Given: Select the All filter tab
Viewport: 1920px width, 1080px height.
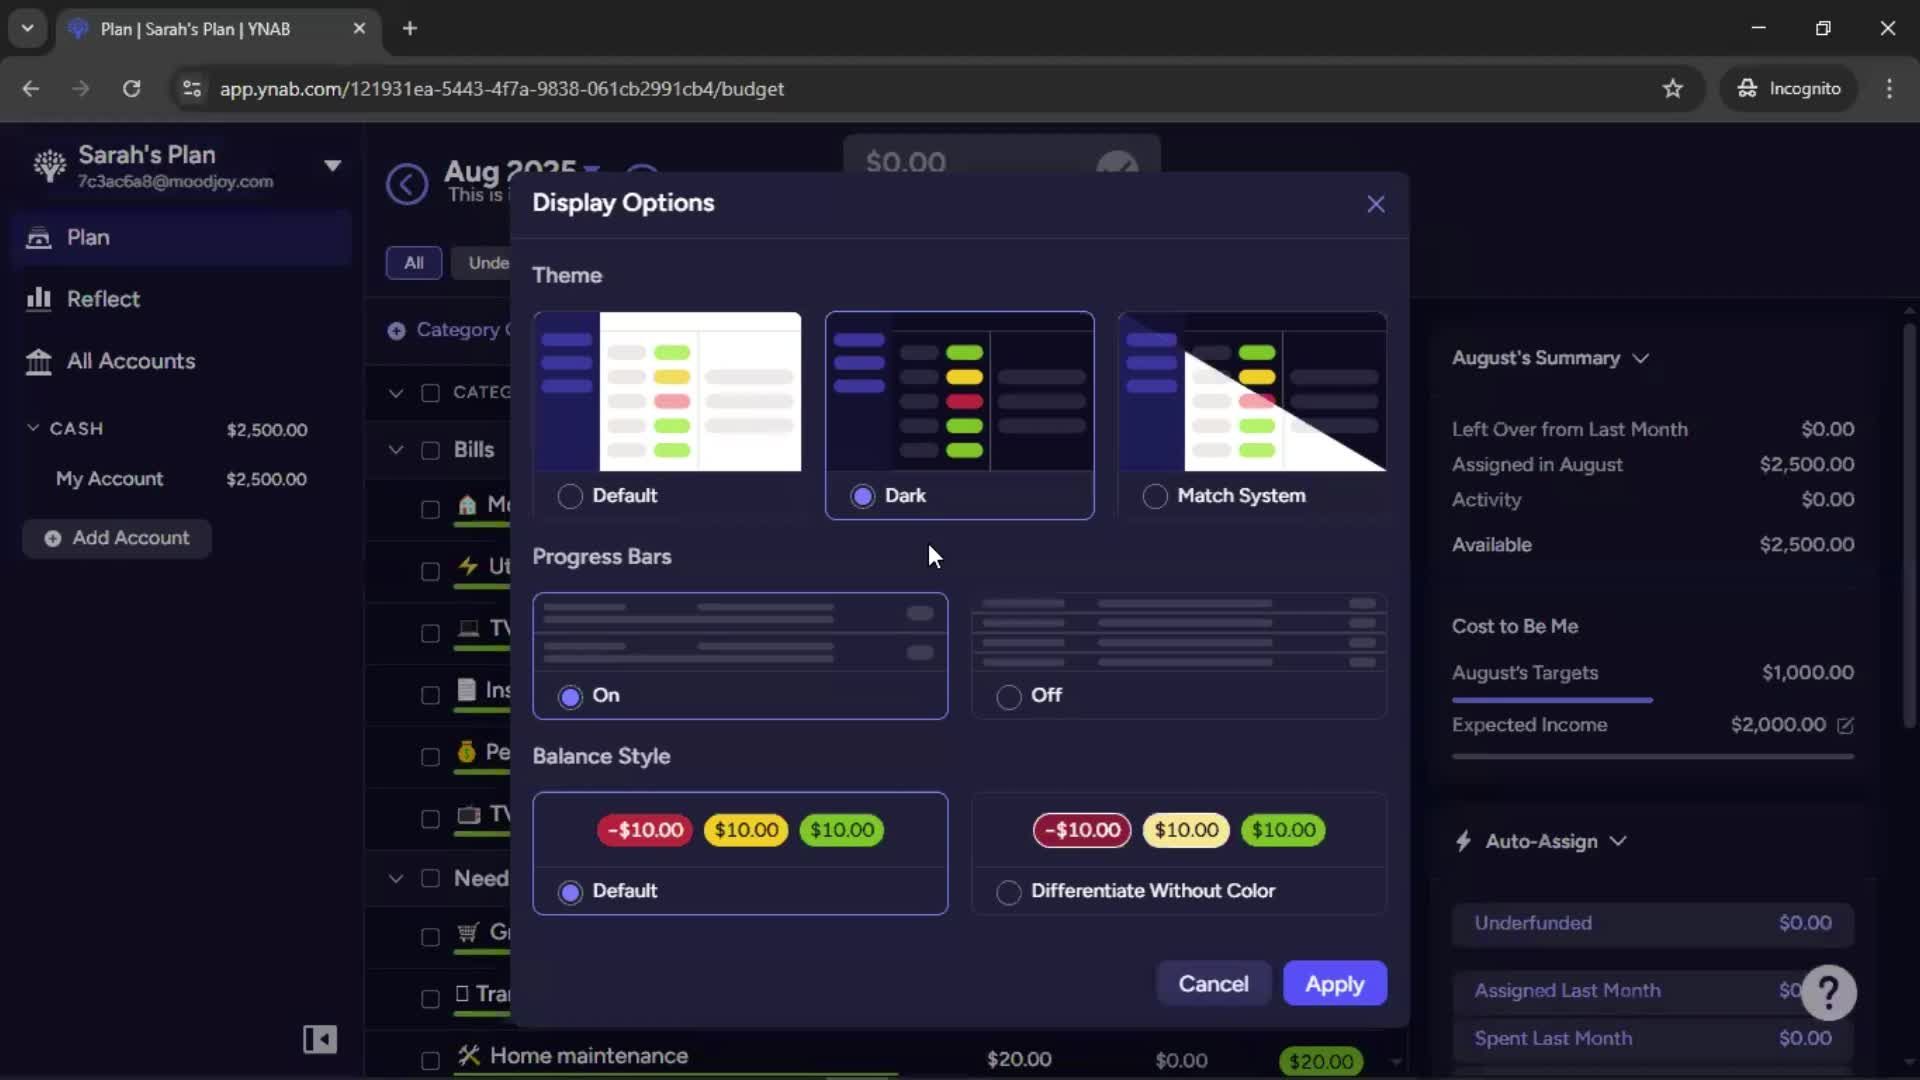Looking at the screenshot, I should coord(414,263).
